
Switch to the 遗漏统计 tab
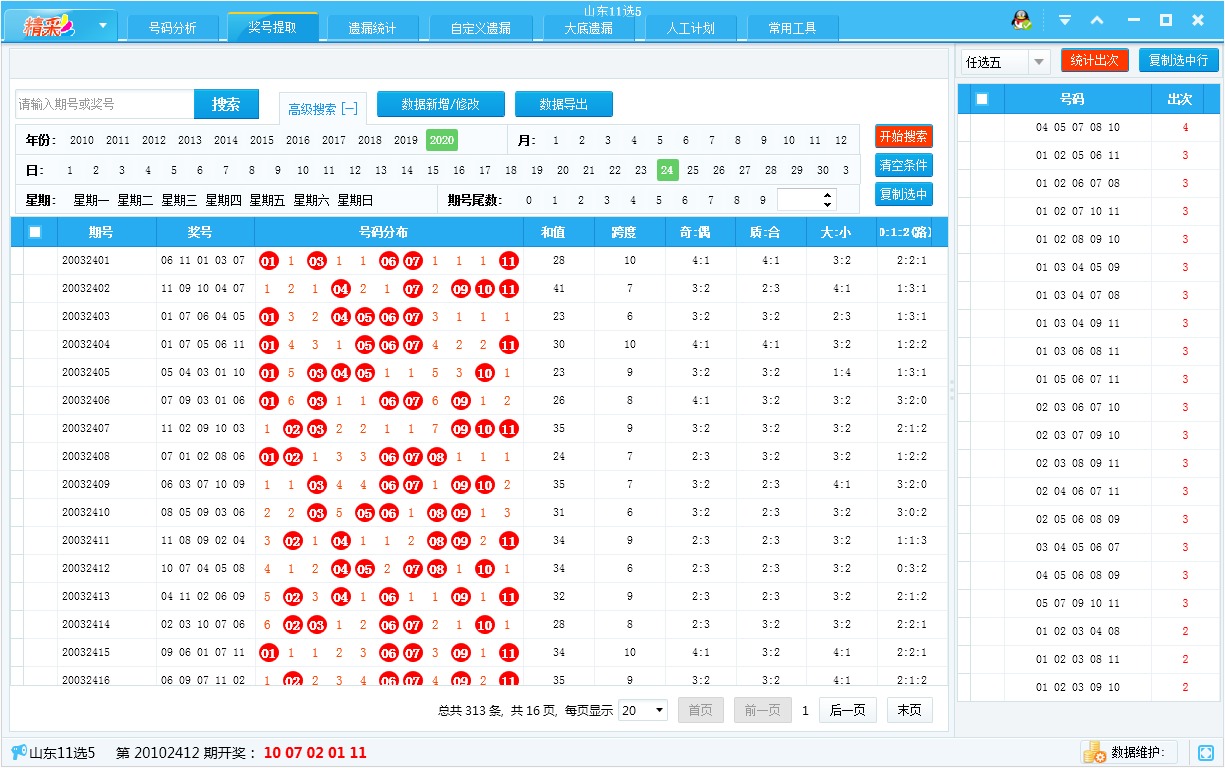[370, 27]
